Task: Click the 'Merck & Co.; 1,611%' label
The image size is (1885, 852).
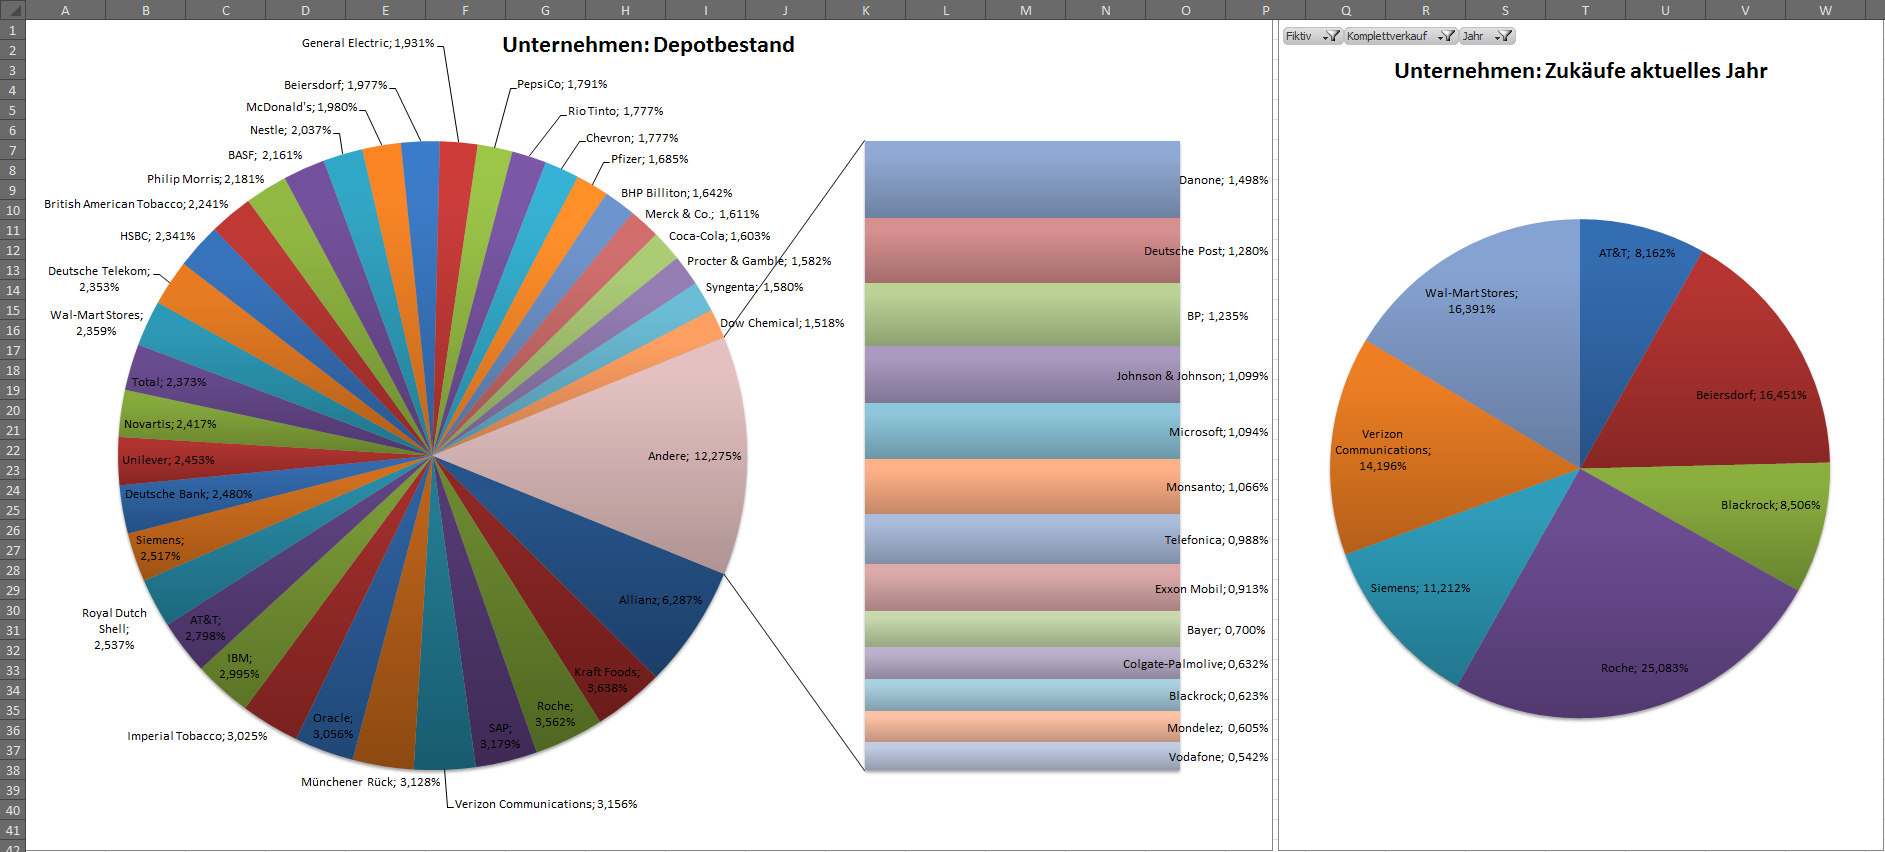Action: 702,214
